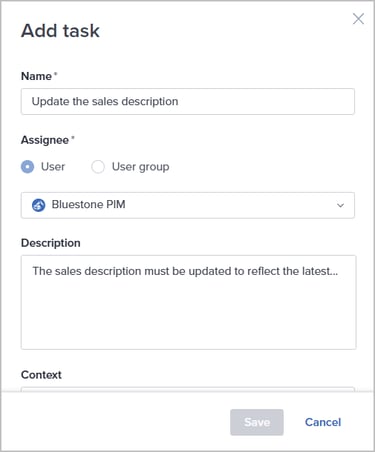
Task: Click the Context label
Action: pos(41,375)
